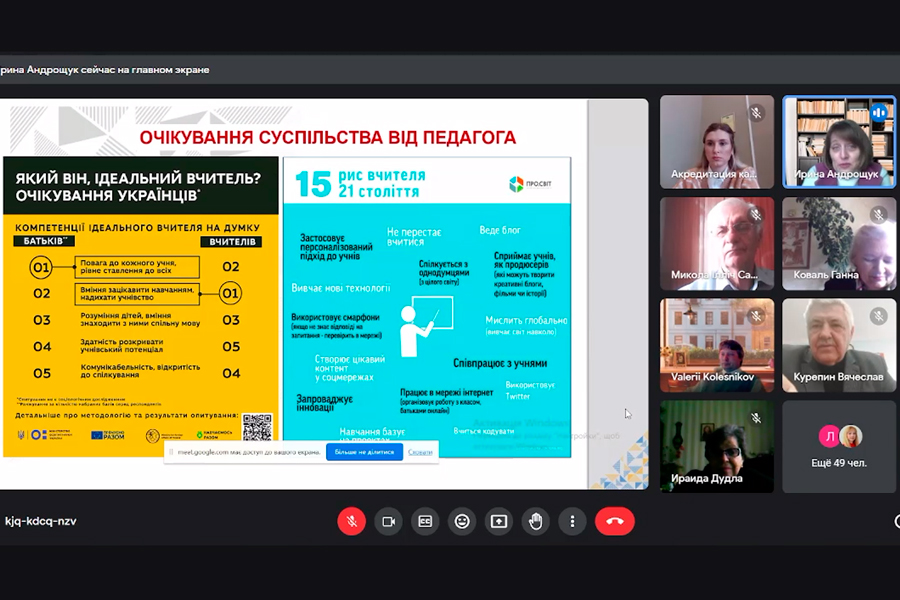
Task: Click muted mic icon on Ираида Дудла tile
Action: (x=757, y=418)
